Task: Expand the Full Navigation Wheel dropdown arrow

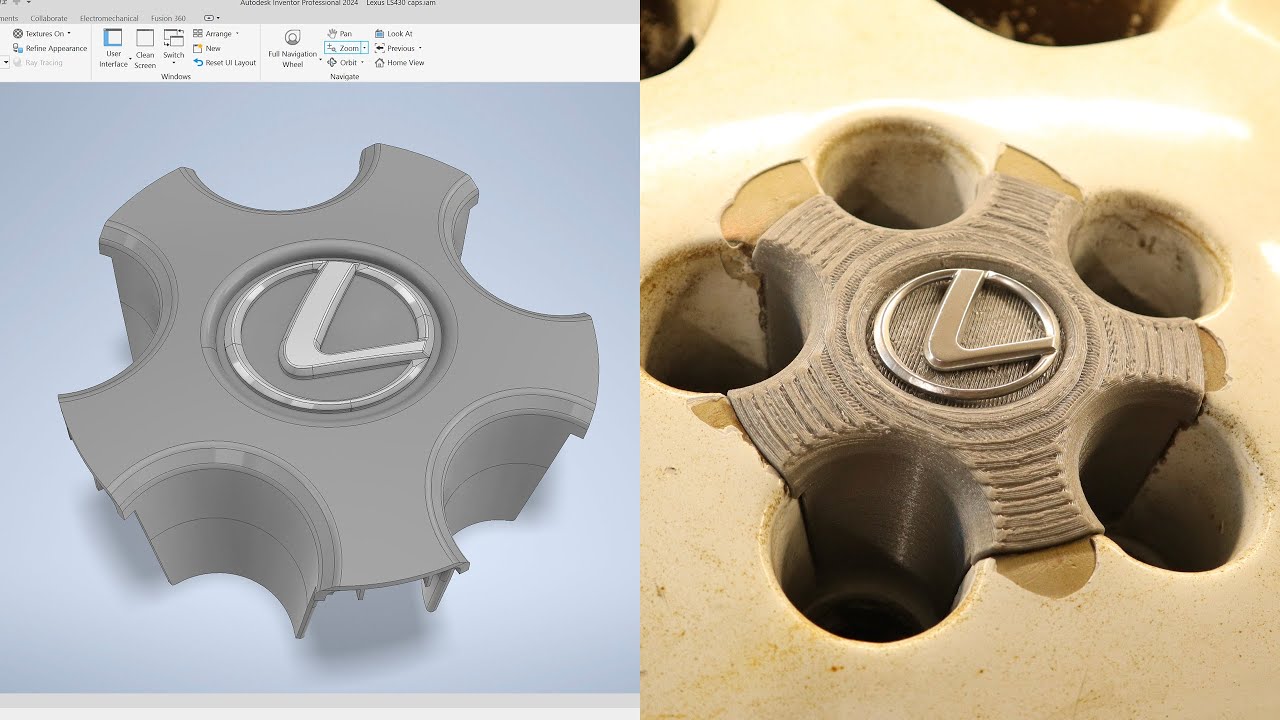Action: pyautogui.click(x=321, y=60)
